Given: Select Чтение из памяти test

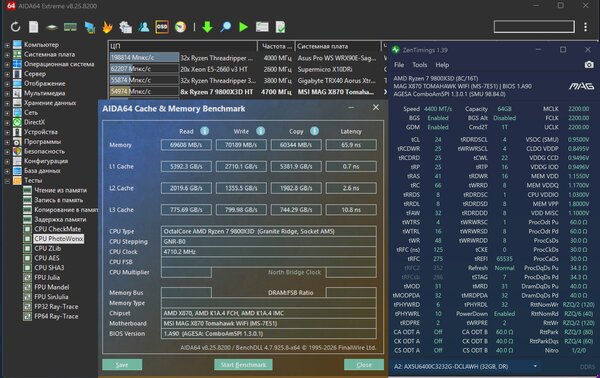Looking at the screenshot, I should (60, 190).
